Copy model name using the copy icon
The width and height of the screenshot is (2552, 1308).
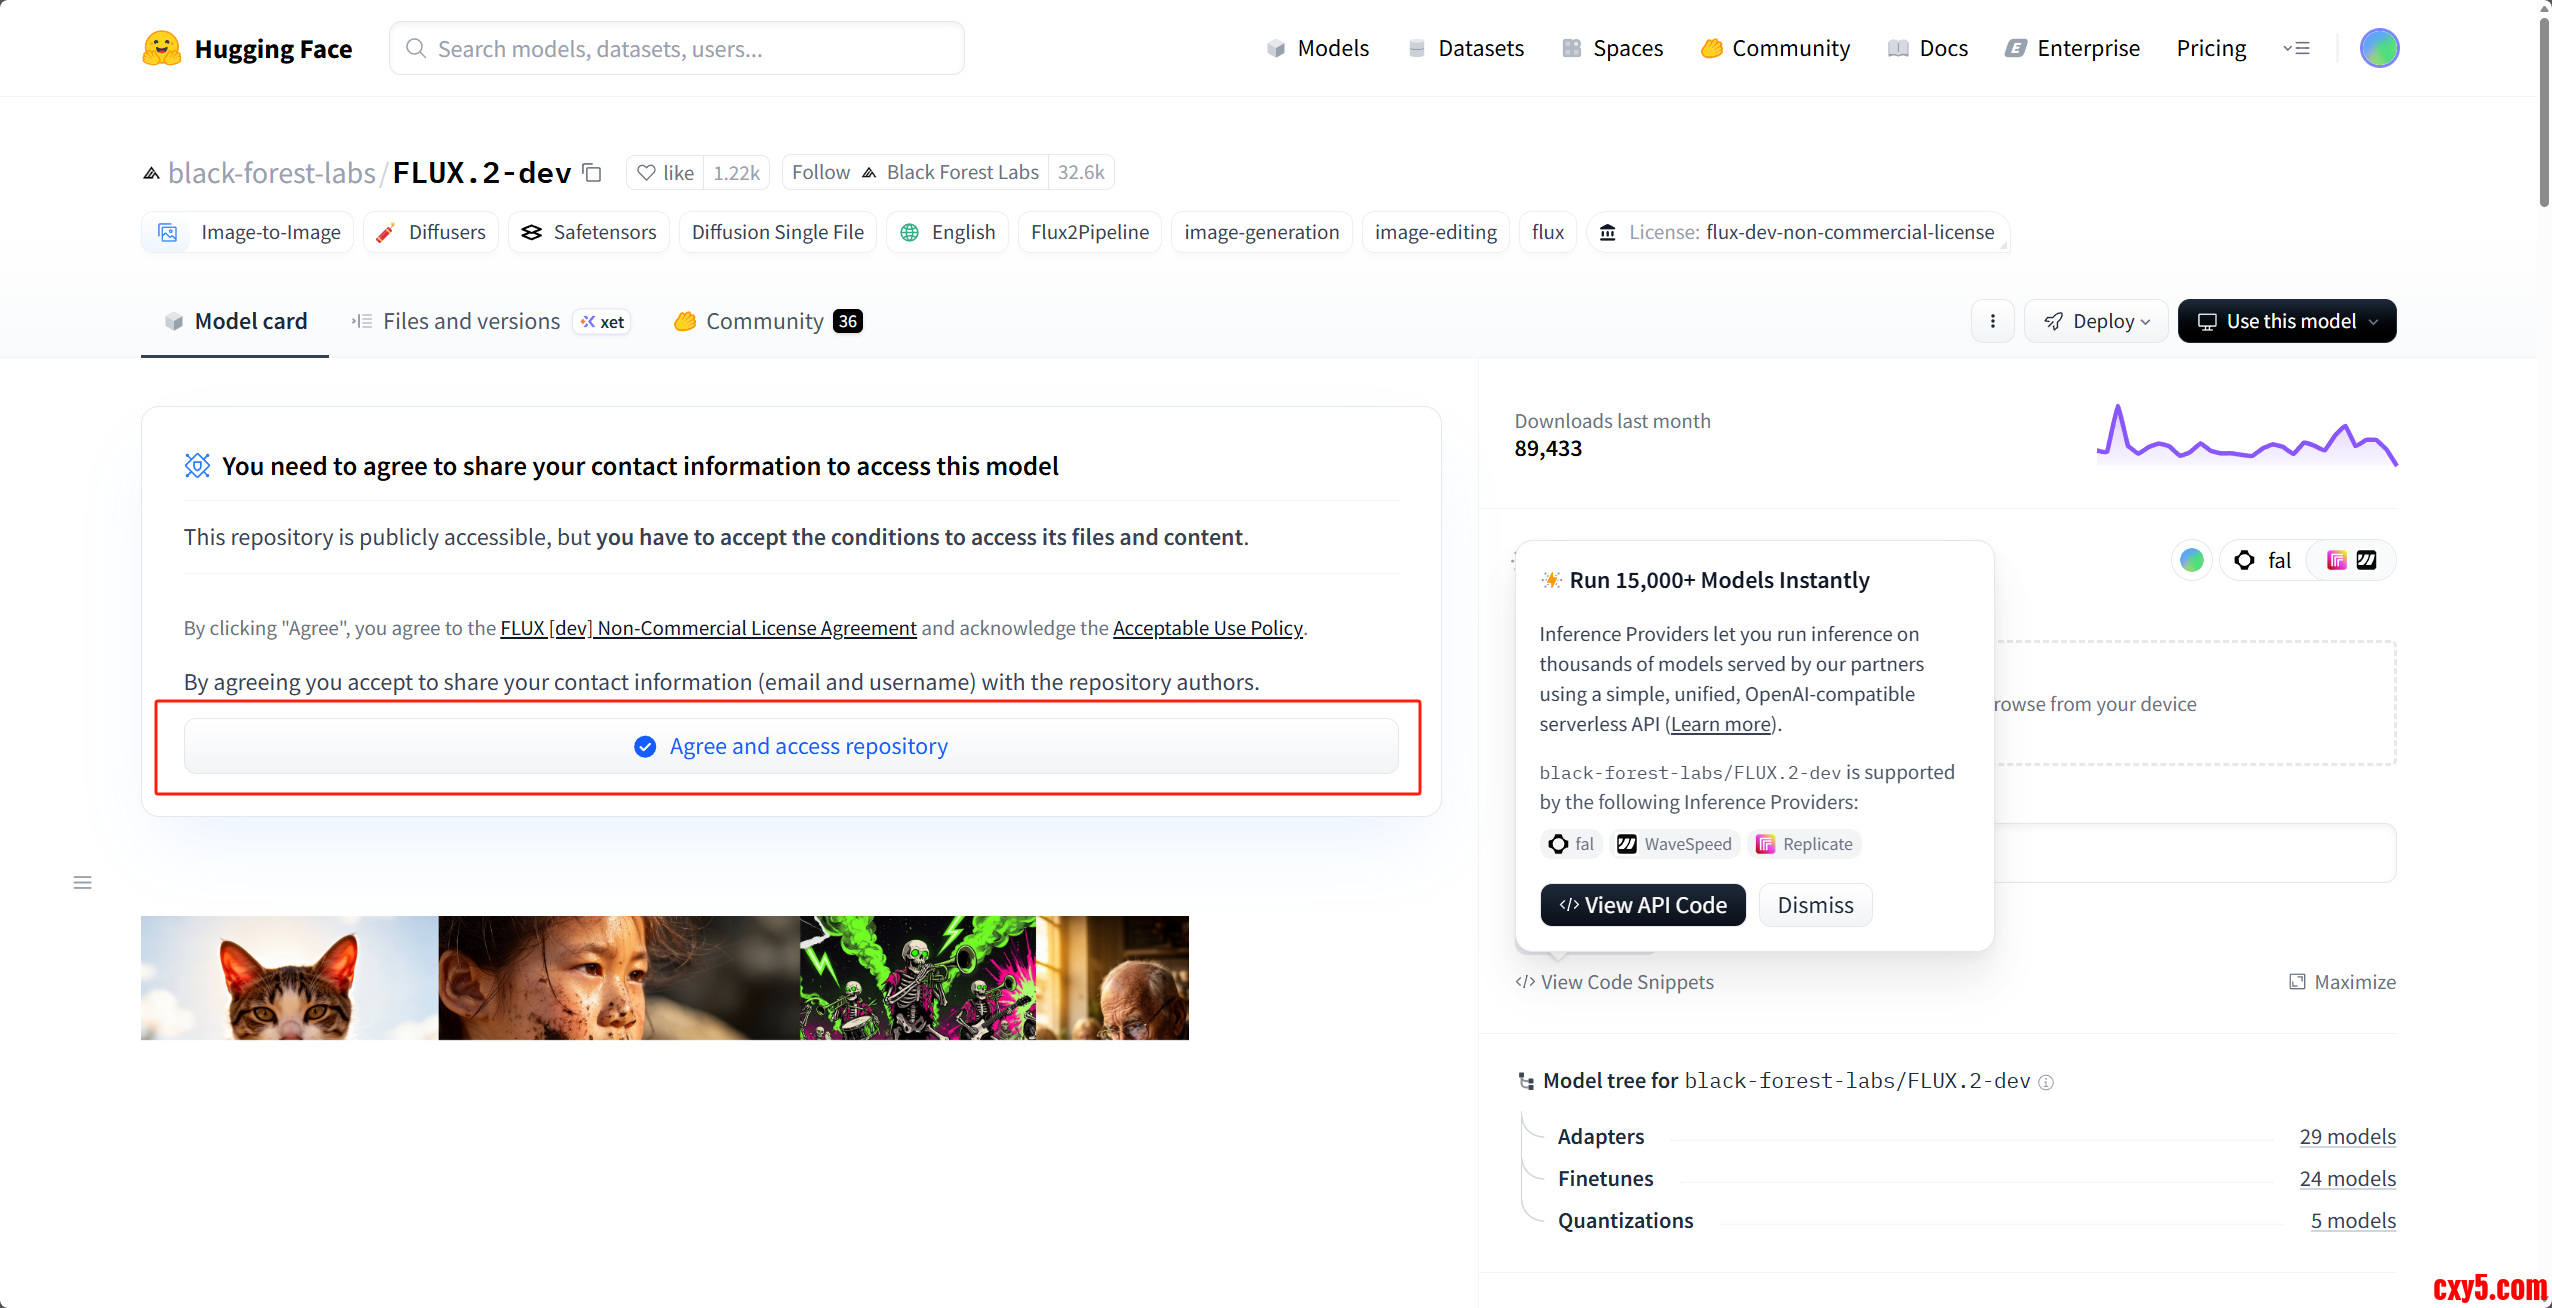[592, 173]
